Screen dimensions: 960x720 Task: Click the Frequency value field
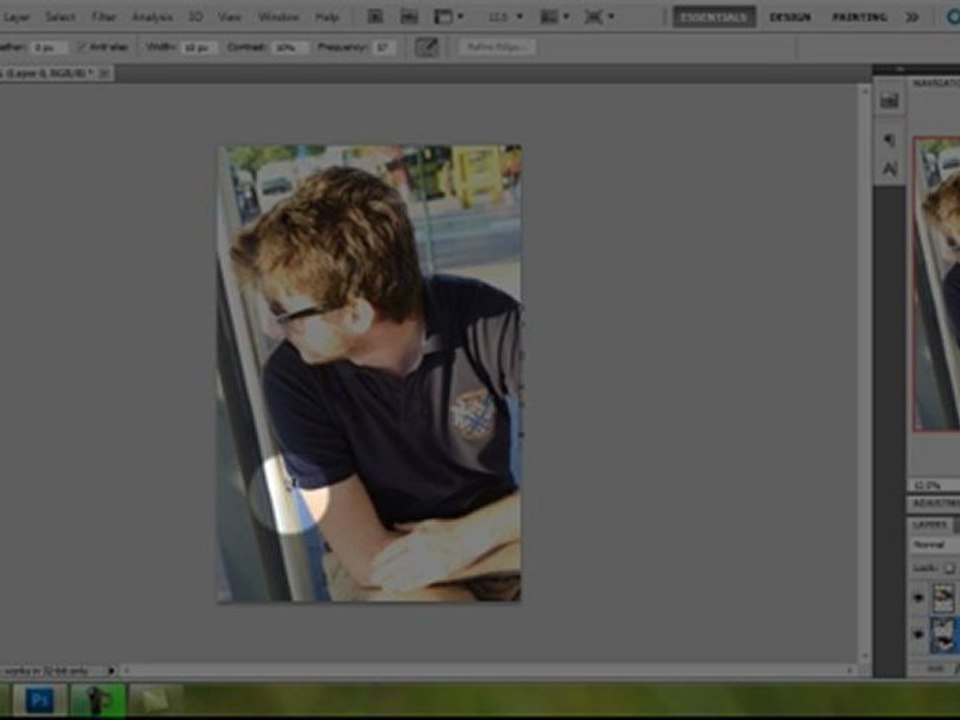pyautogui.click(x=384, y=47)
